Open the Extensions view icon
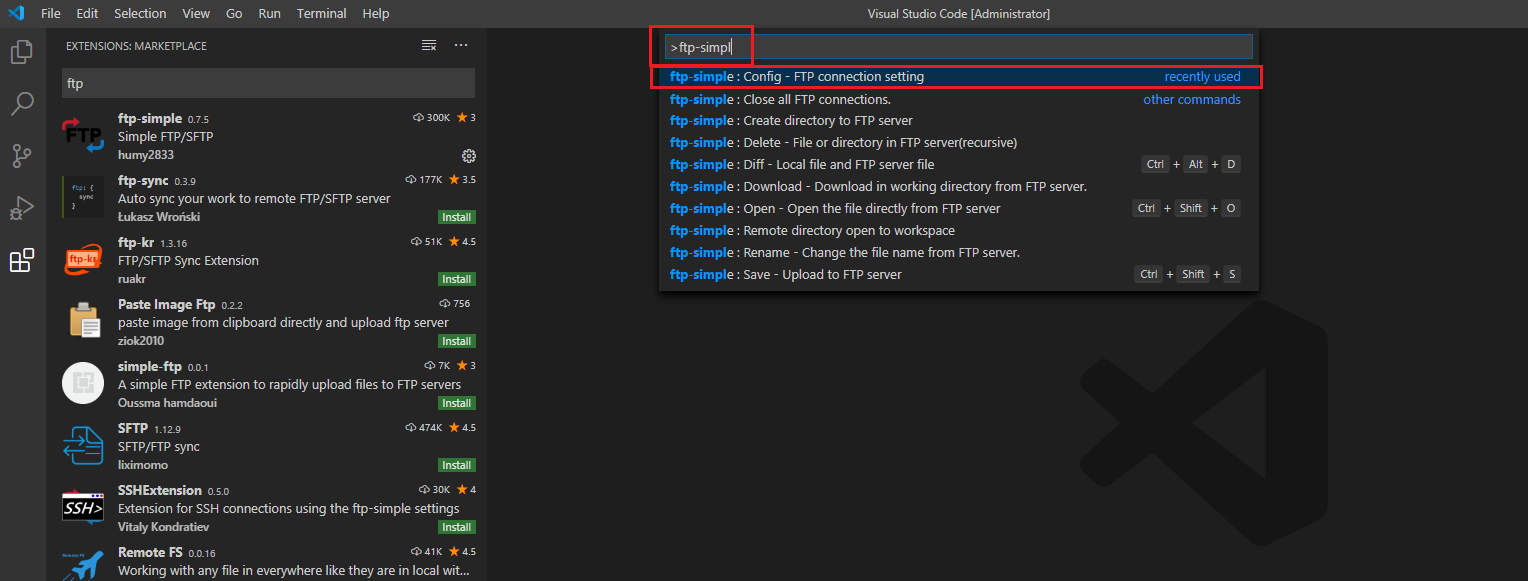Screen dimensions: 1528x581 click(x=22, y=260)
